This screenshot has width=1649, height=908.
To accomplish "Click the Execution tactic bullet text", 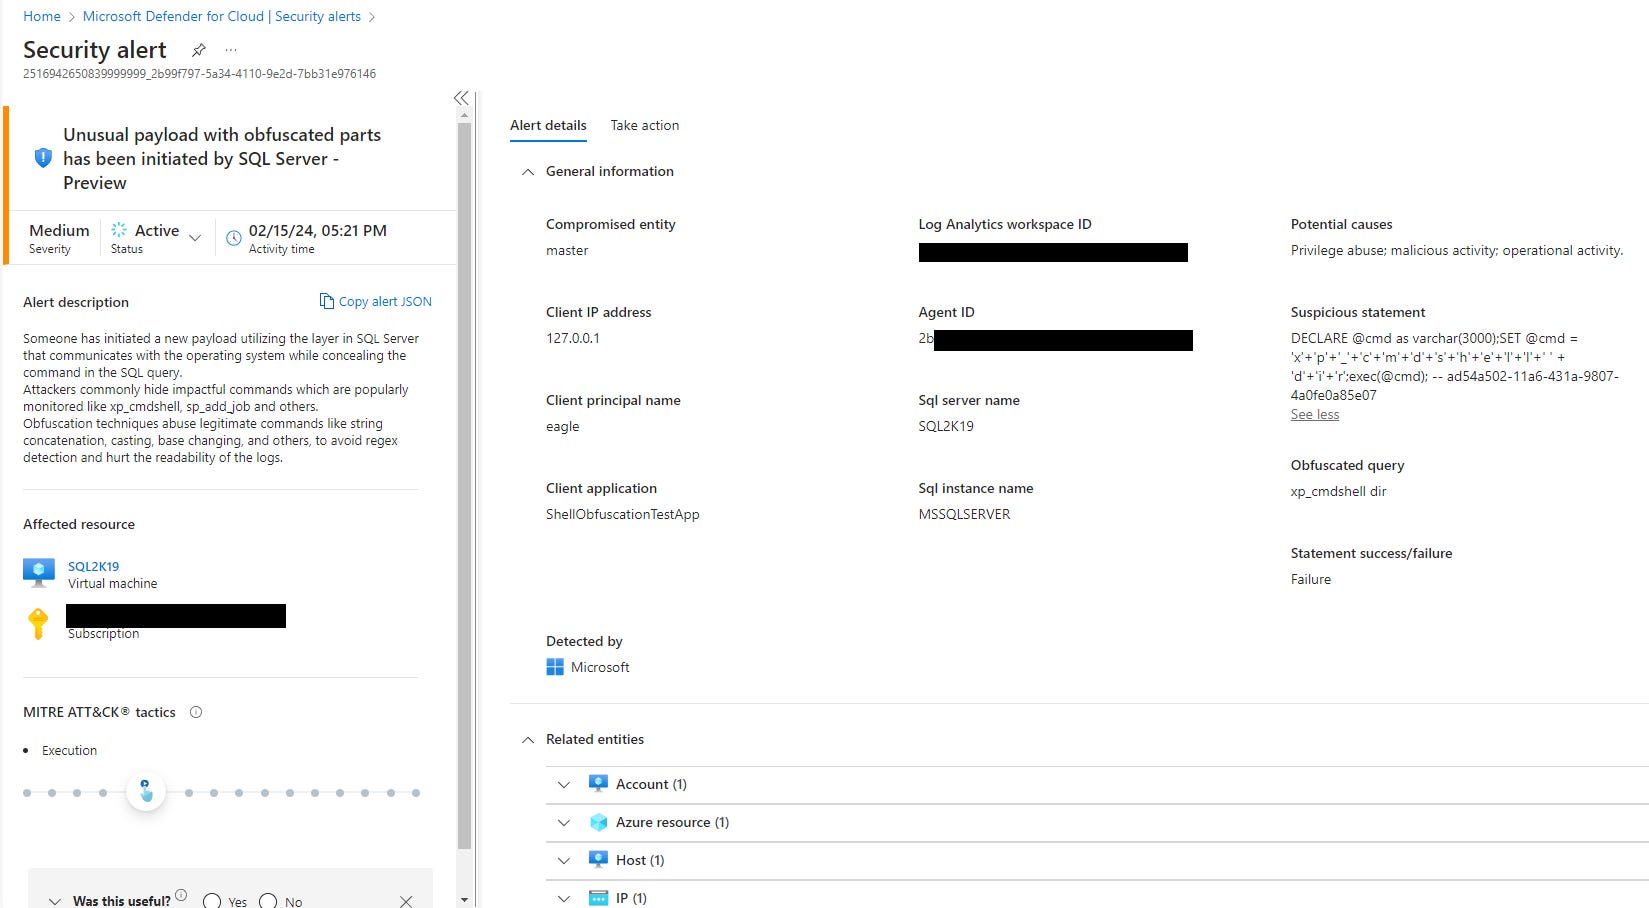I will [x=70, y=750].
